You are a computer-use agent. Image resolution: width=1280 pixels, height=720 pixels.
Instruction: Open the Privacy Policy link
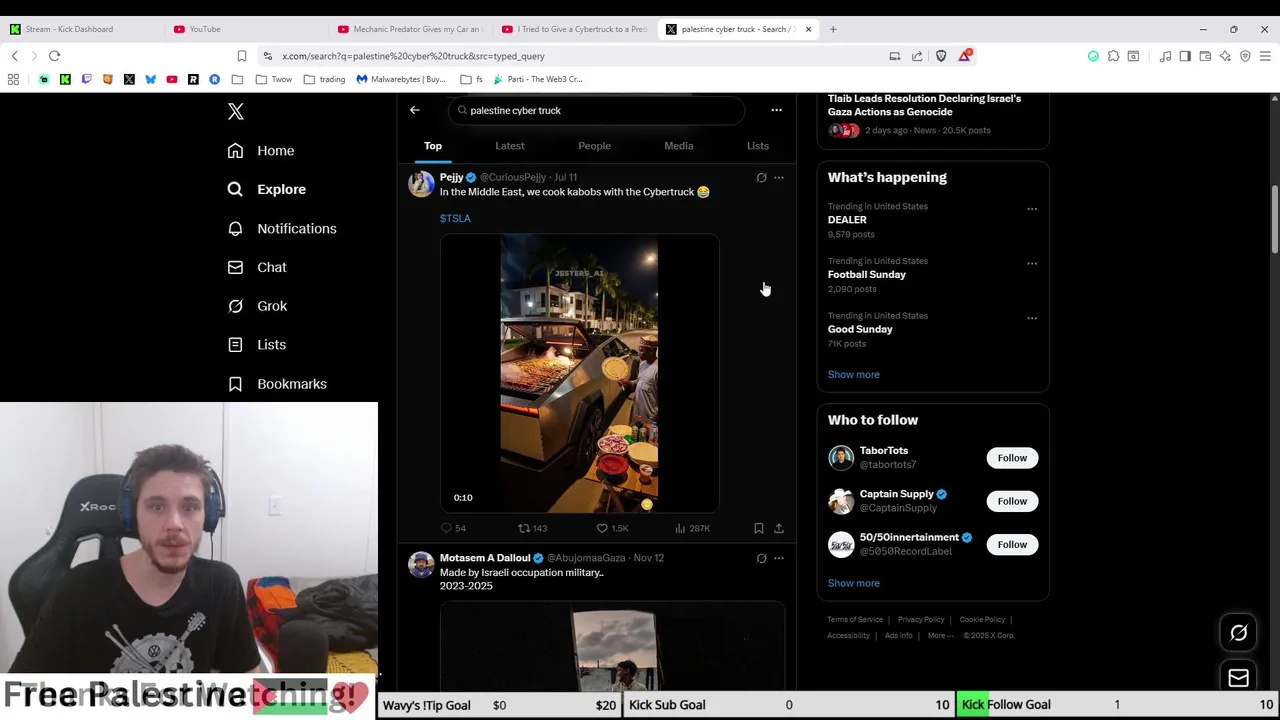point(921,619)
